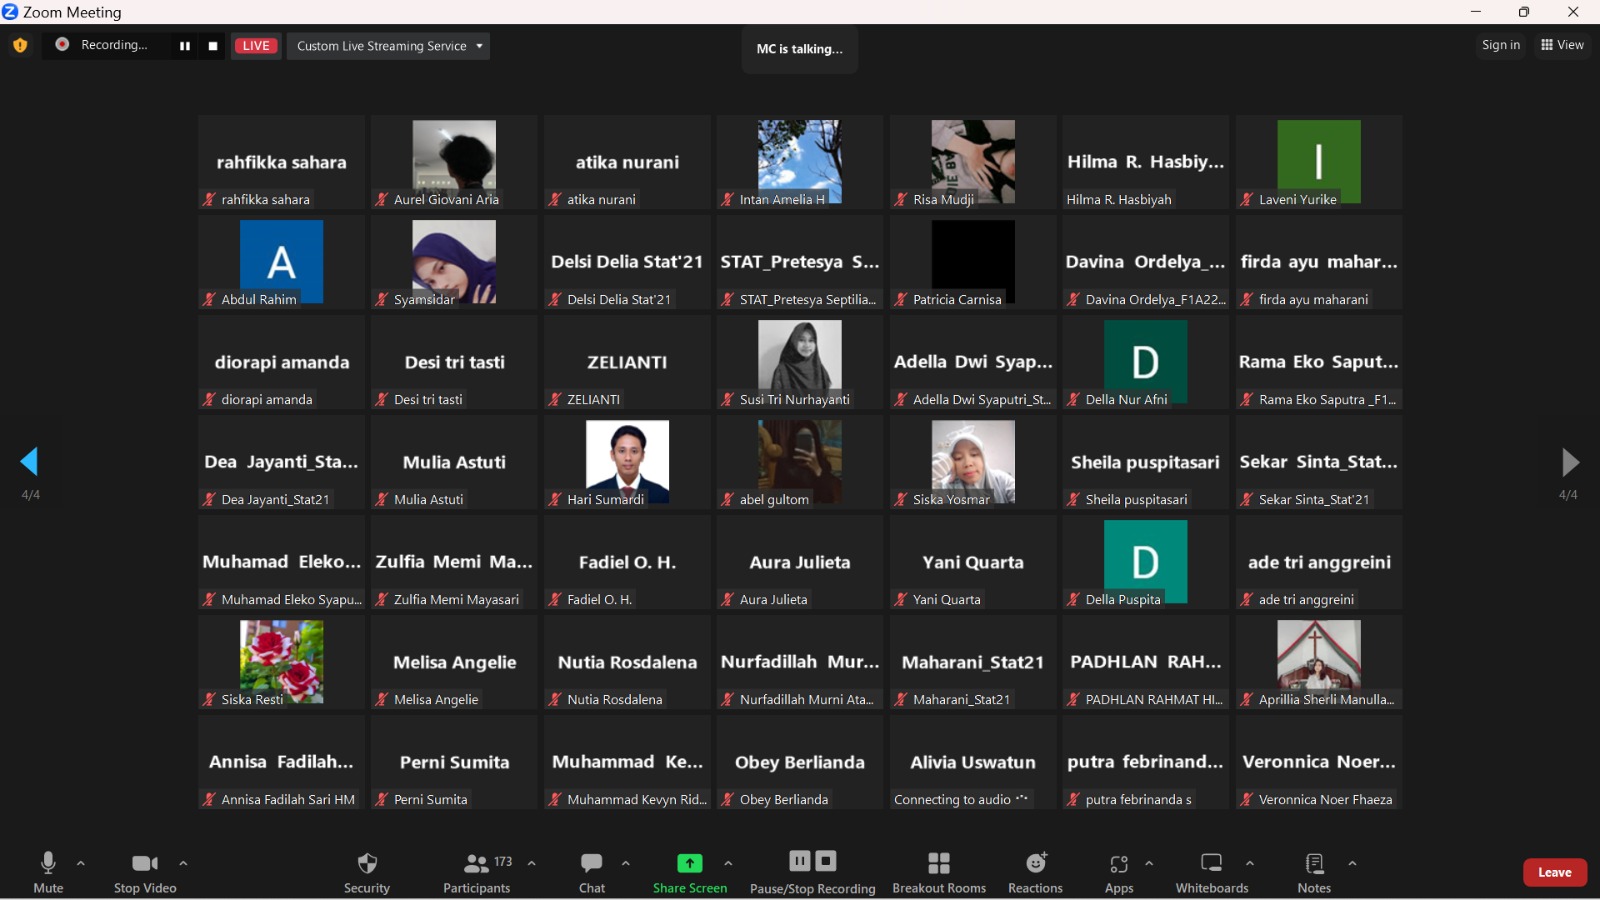Click the ZELIANTI participant tile
This screenshot has width=1600, height=900.
pos(627,362)
